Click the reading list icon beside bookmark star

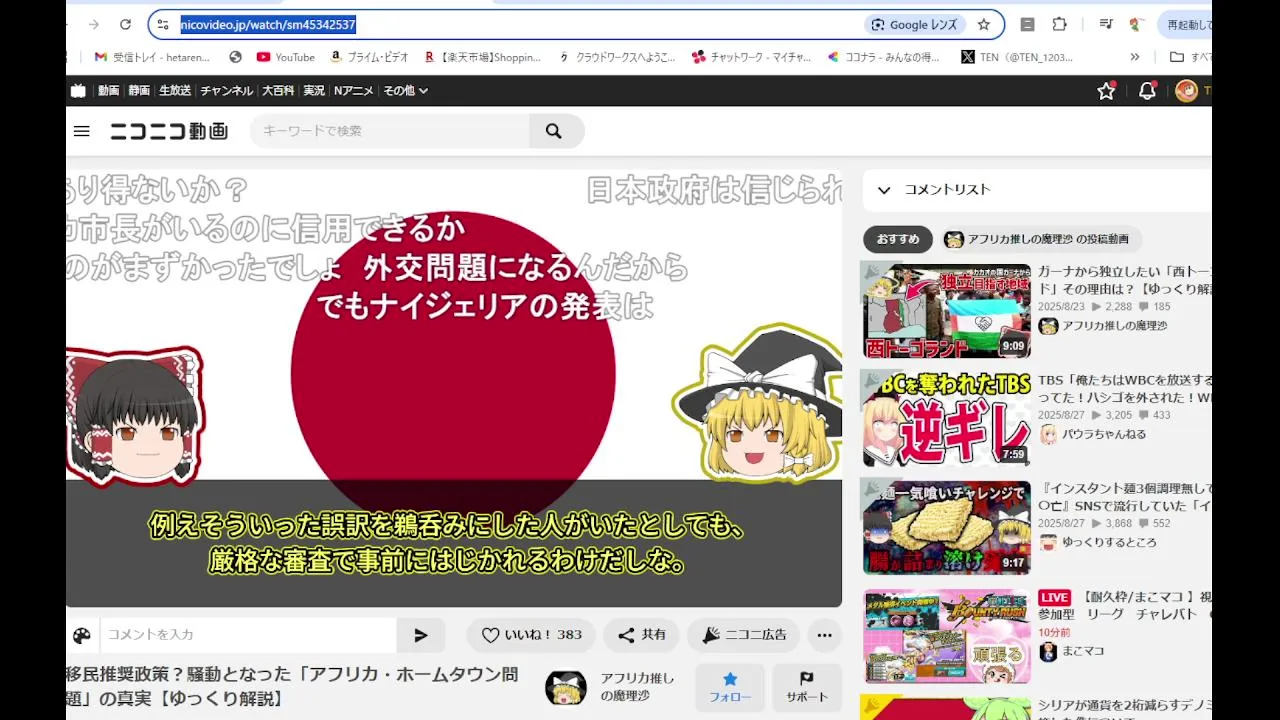1027,24
